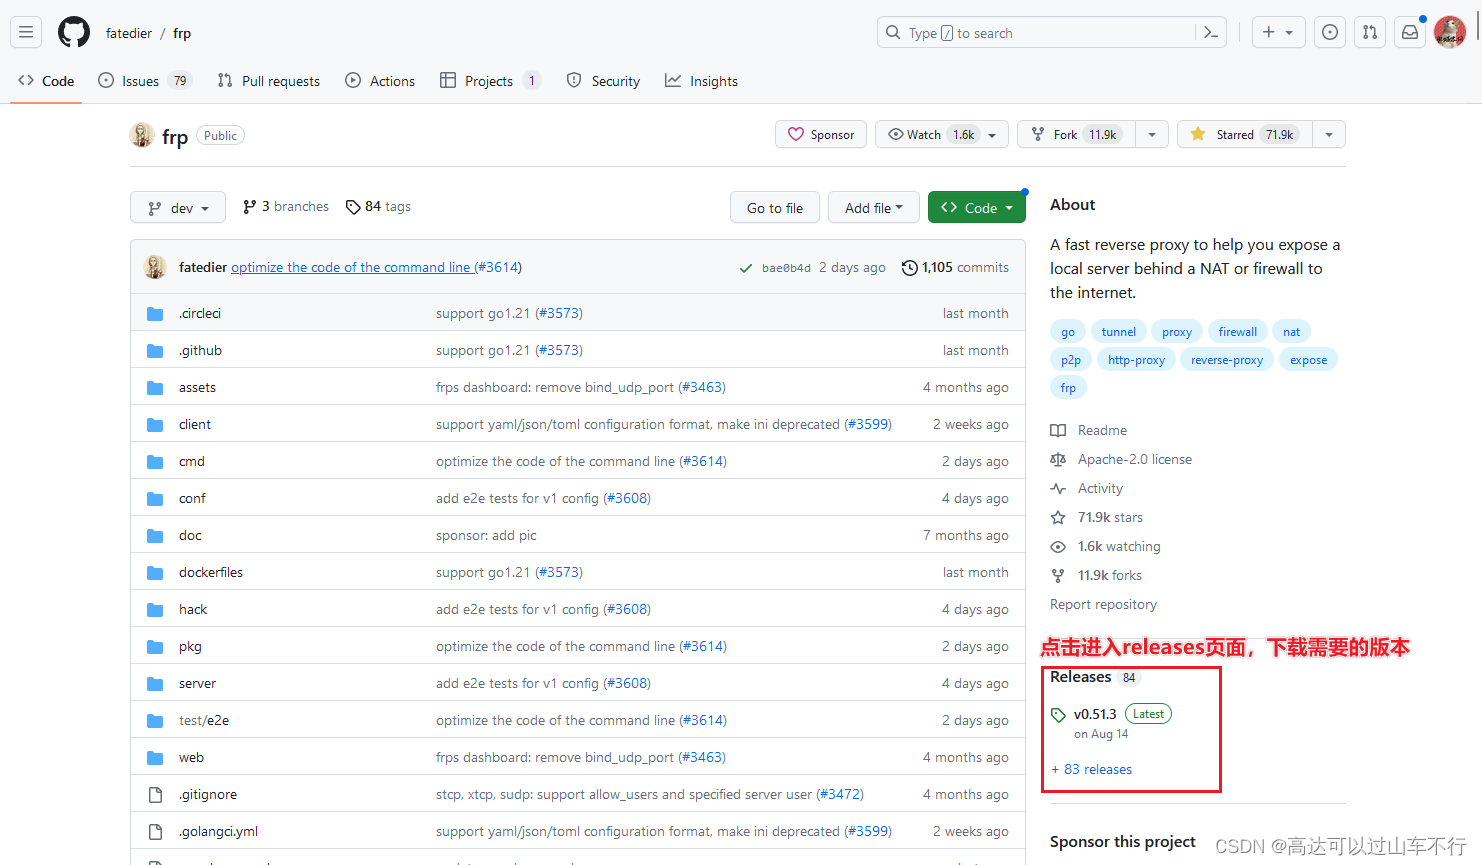Open the issues shortcut icon in header
This screenshot has width=1482, height=865.
point(1330,32)
